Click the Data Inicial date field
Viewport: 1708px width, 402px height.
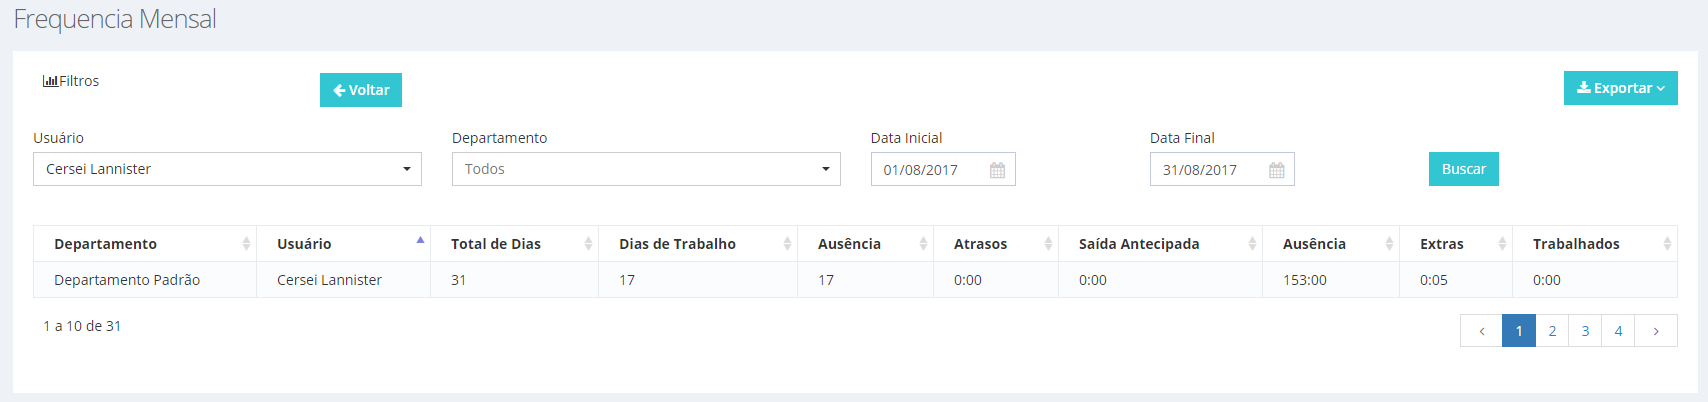point(943,169)
